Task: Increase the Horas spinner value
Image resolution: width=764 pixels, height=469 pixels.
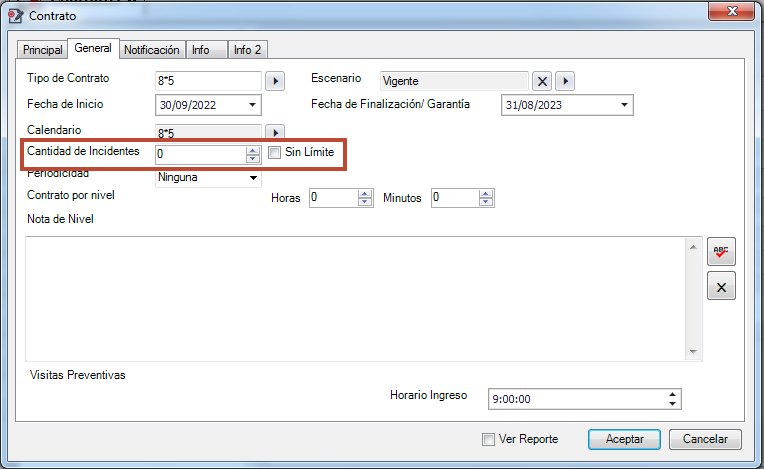Action: [x=364, y=194]
